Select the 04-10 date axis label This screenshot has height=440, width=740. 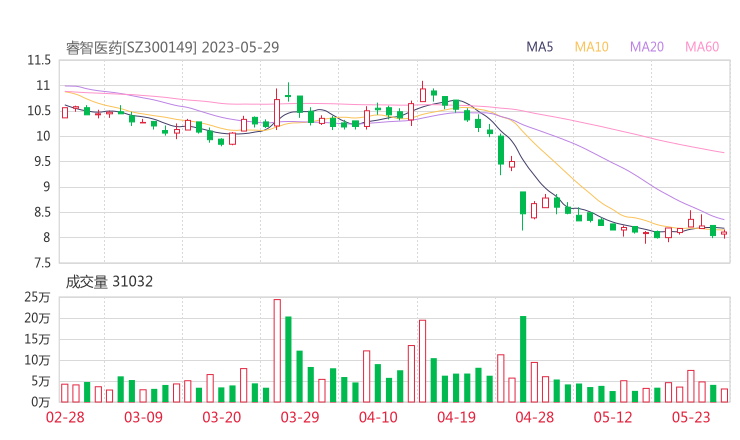[378, 417]
